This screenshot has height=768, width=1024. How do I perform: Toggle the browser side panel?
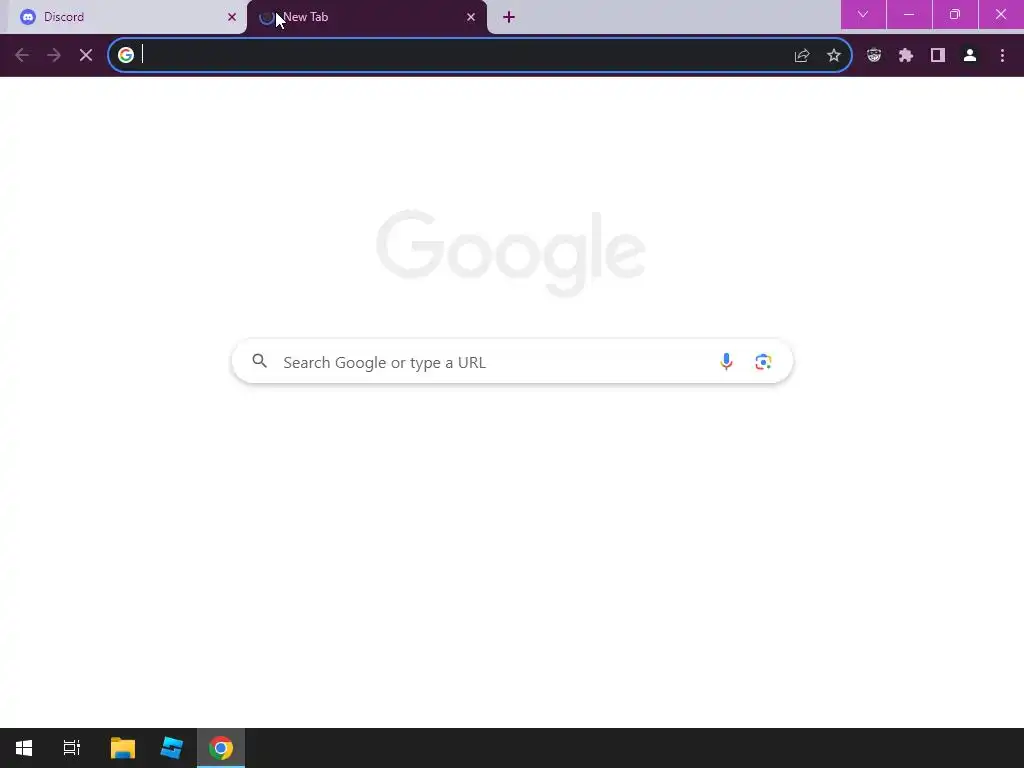click(x=938, y=56)
